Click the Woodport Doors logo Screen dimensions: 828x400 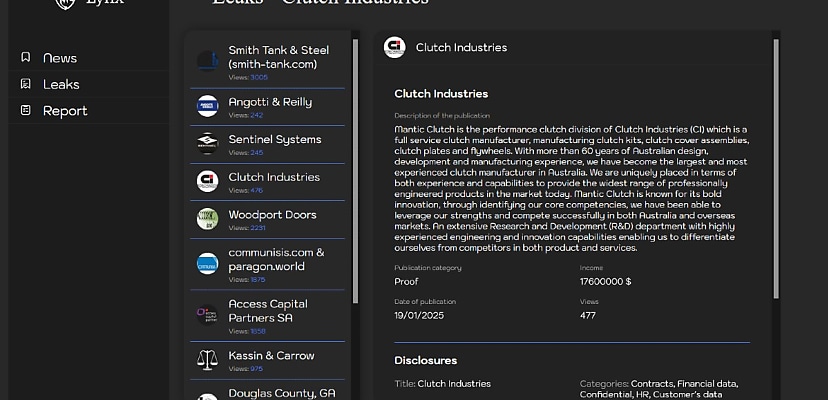click(x=208, y=219)
